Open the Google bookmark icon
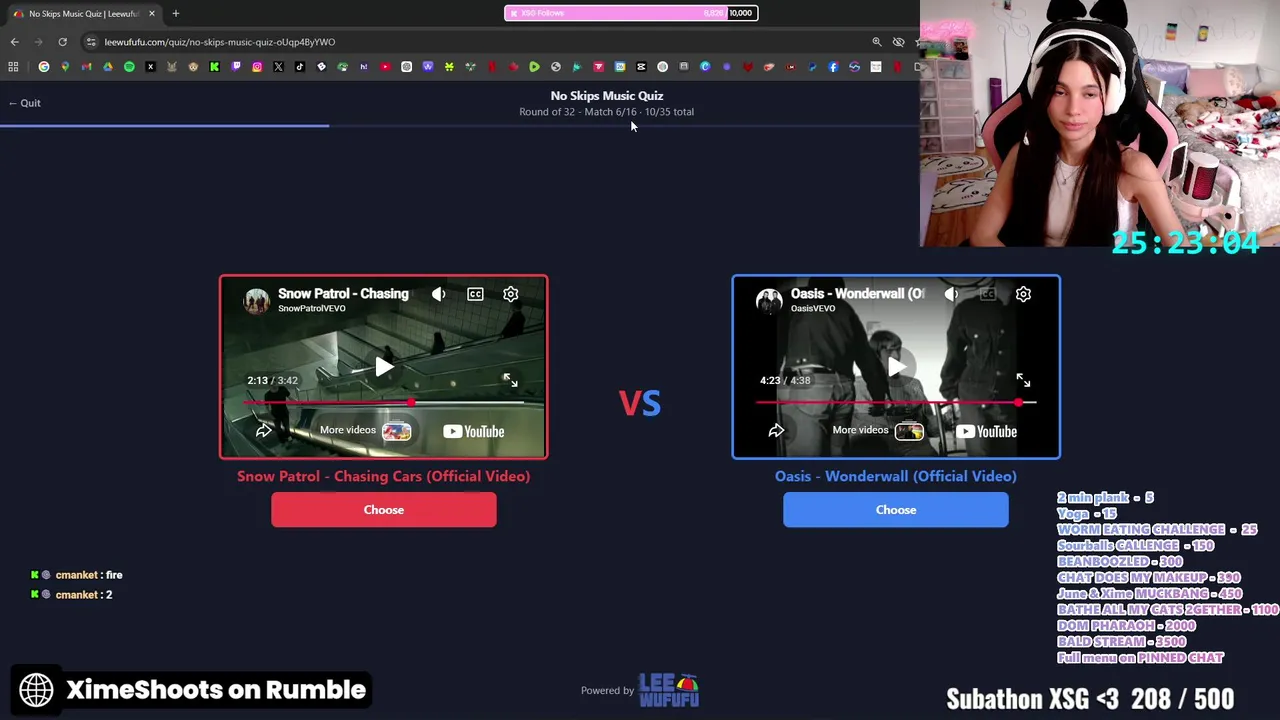This screenshot has height=720, width=1280. point(44,67)
